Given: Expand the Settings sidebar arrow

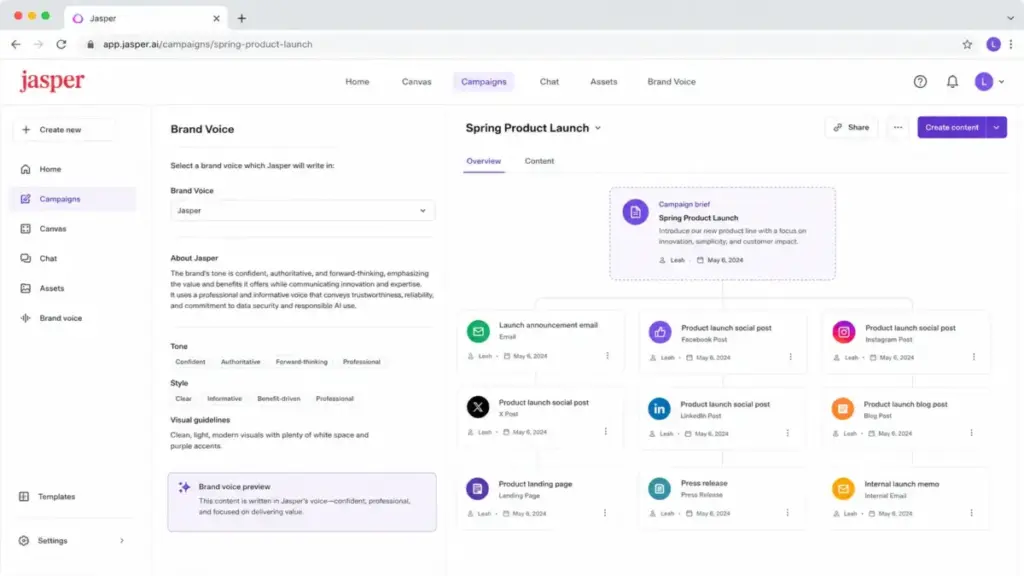Looking at the screenshot, I should click(121, 541).
